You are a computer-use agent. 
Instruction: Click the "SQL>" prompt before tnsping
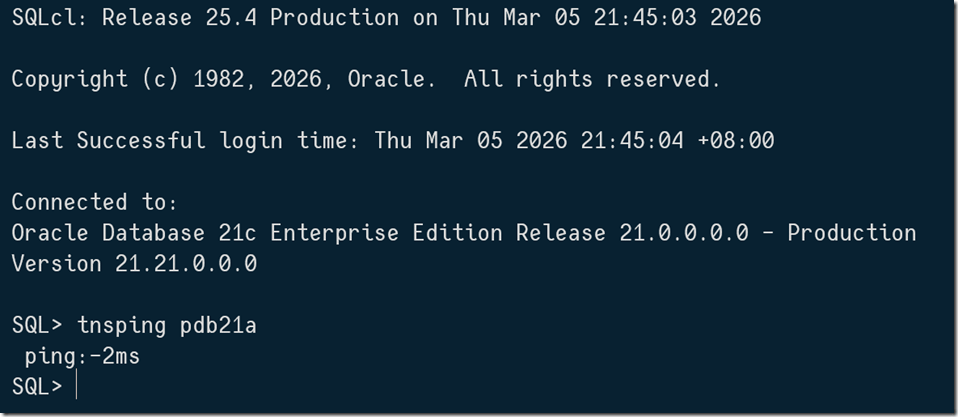pos(37,325)
